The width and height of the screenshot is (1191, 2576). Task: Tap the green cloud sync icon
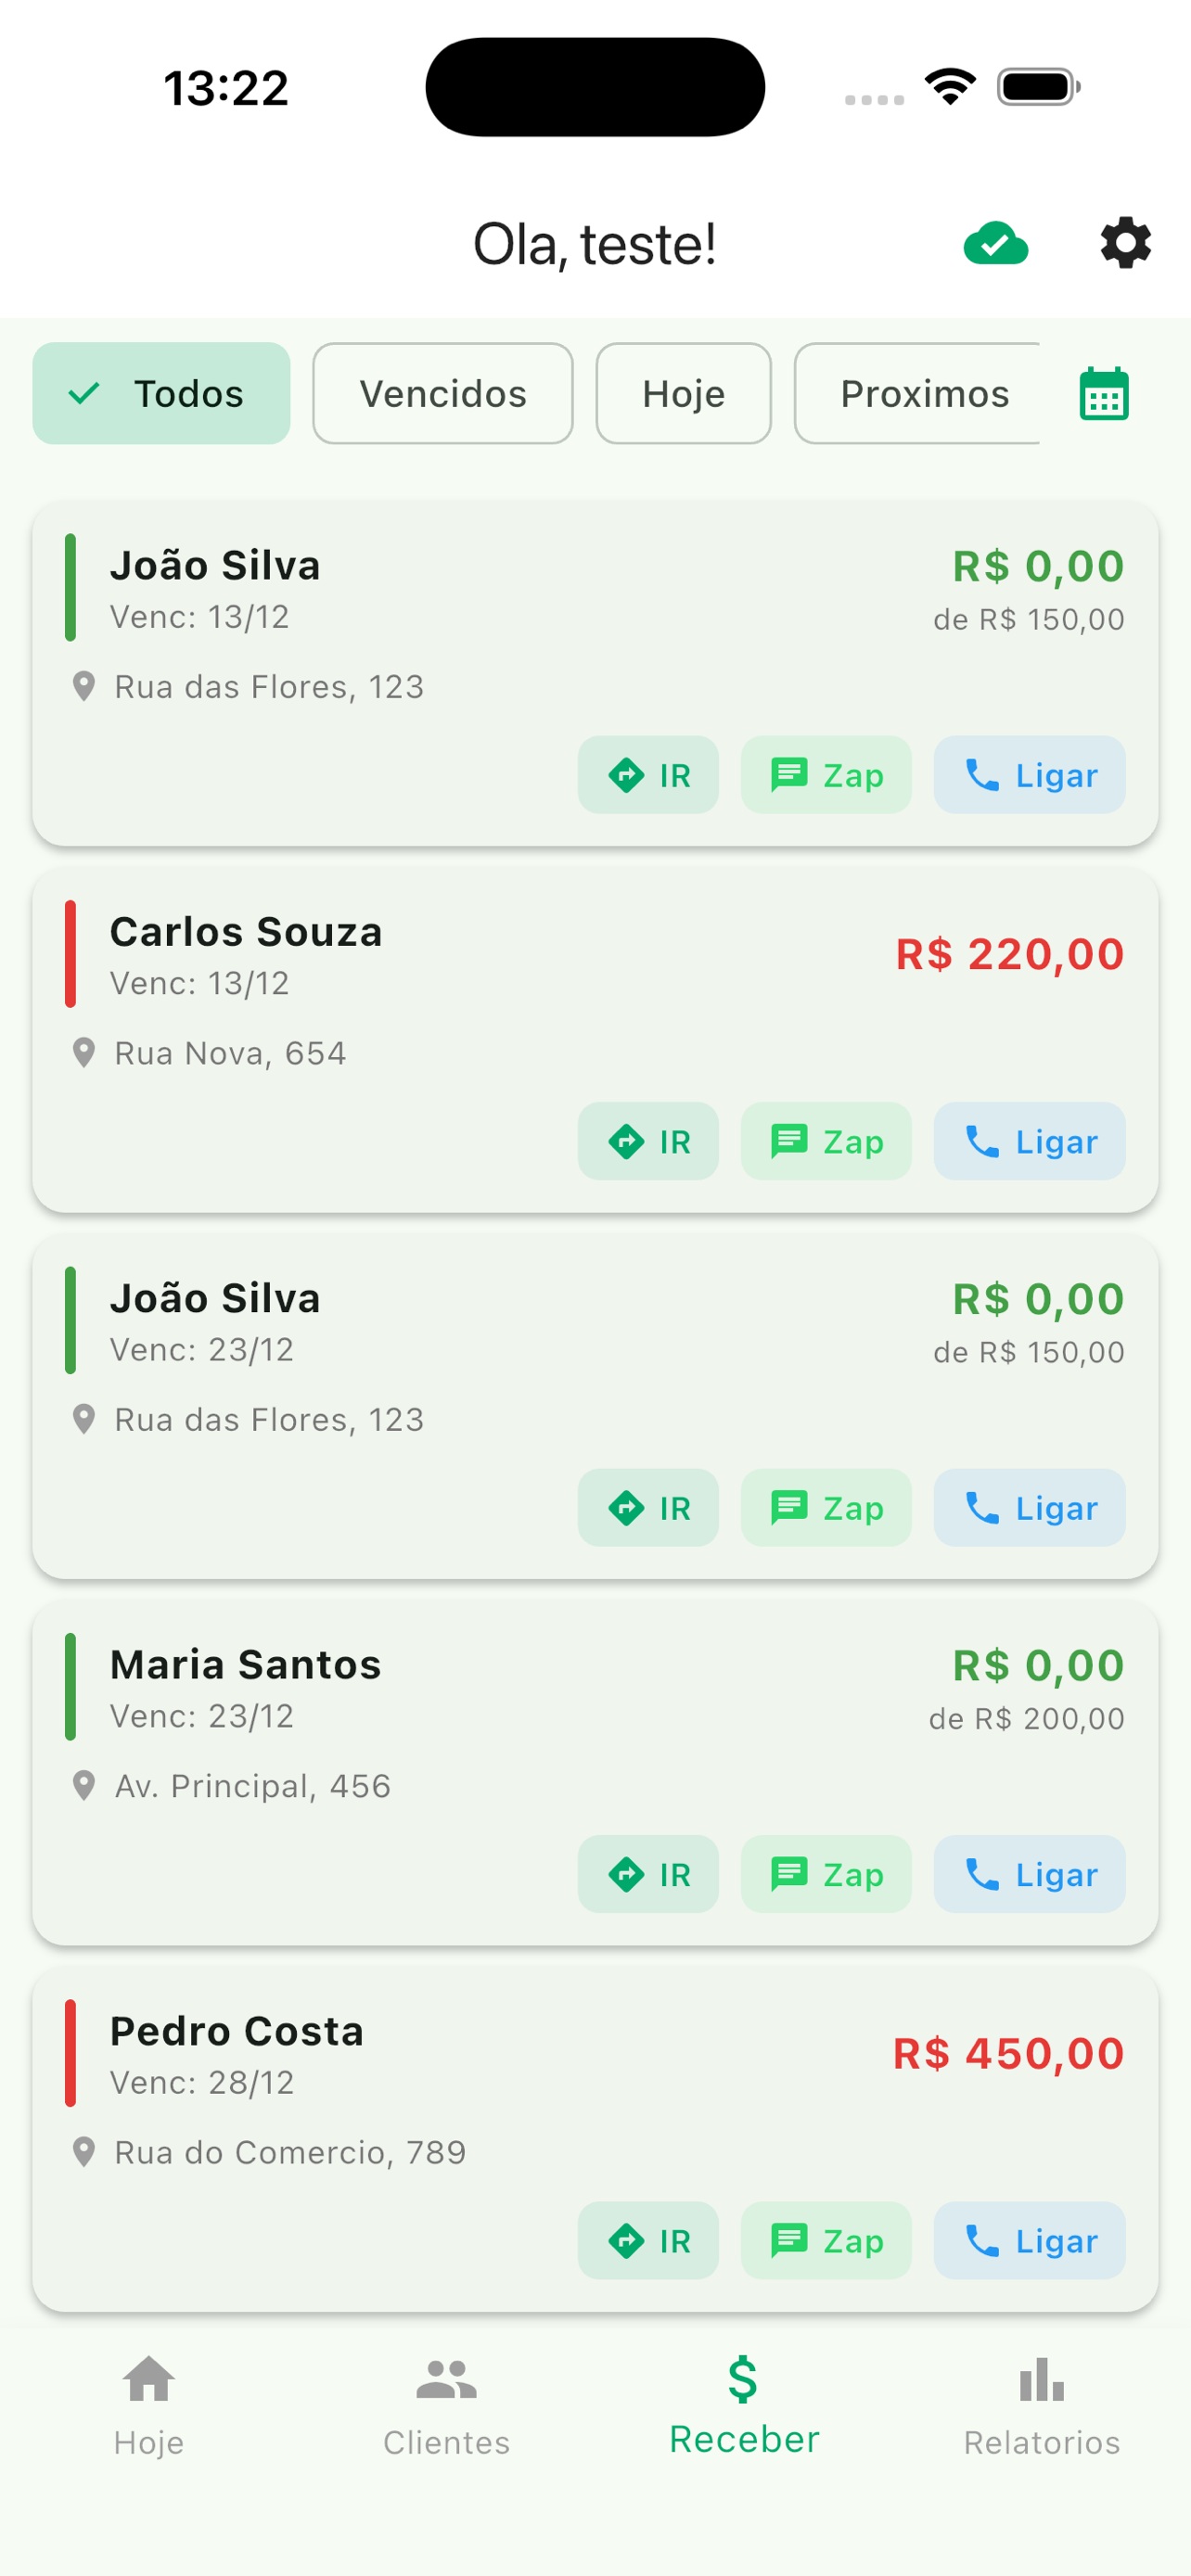995,243
